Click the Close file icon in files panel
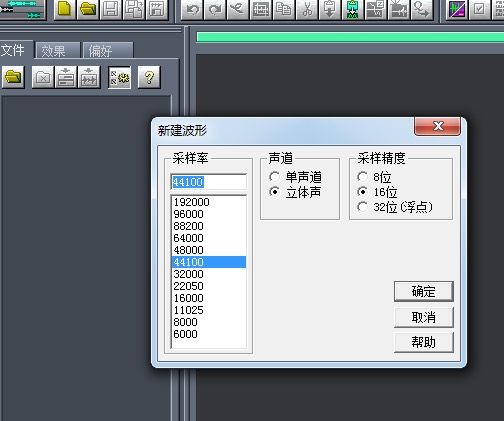504x421 pixels. click(x=43, y=77)
